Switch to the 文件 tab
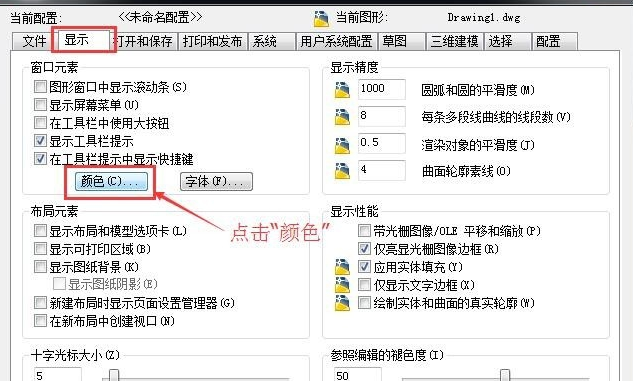Image resolution: width=633 pixels, height=381 pixels. click(34, 41)
